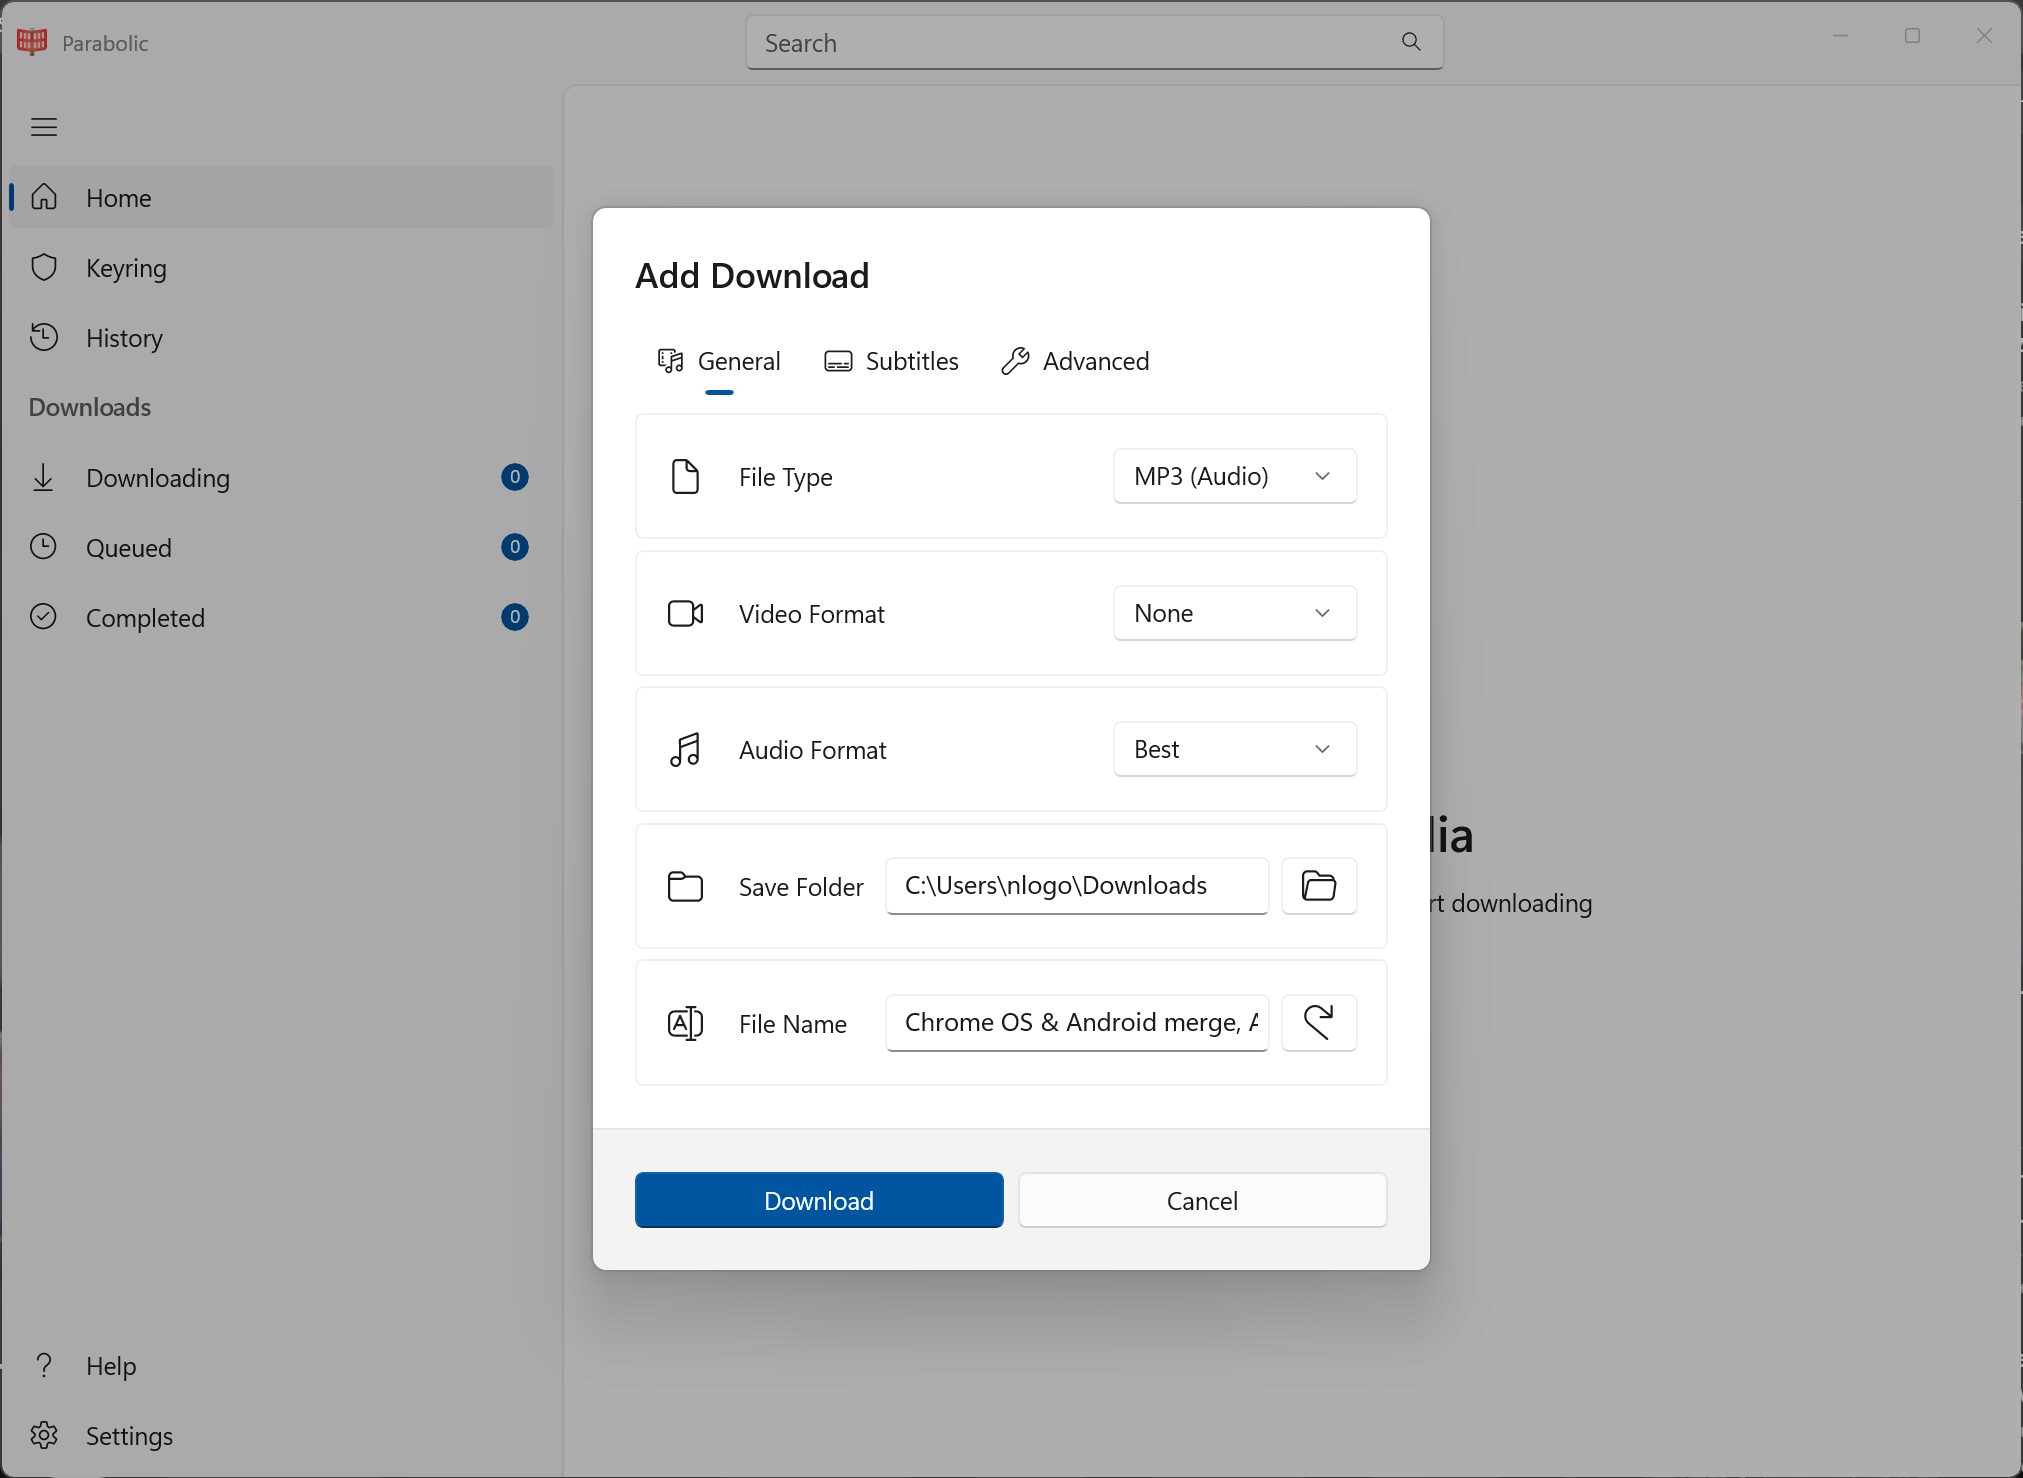Click the search magnifier icon
Image resolution: width=2023 pixels, height=1478 pixels.
point(1411,42)
